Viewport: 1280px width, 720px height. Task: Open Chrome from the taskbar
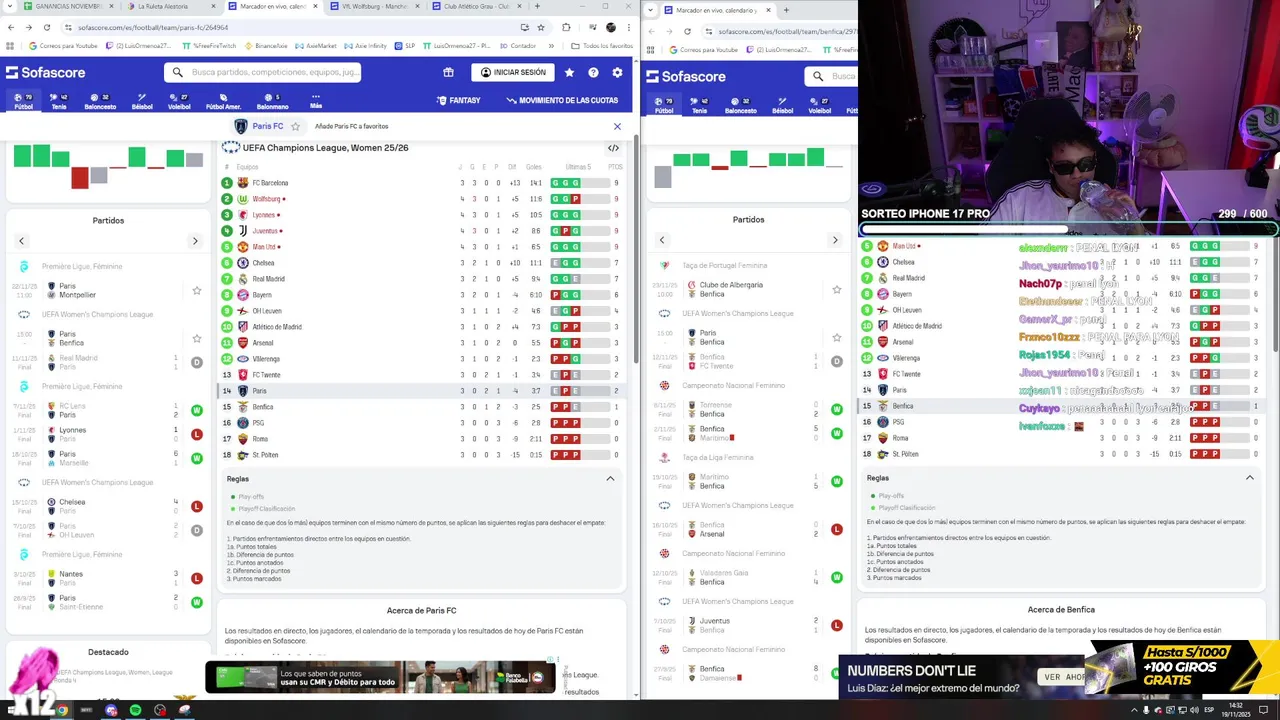62,710
